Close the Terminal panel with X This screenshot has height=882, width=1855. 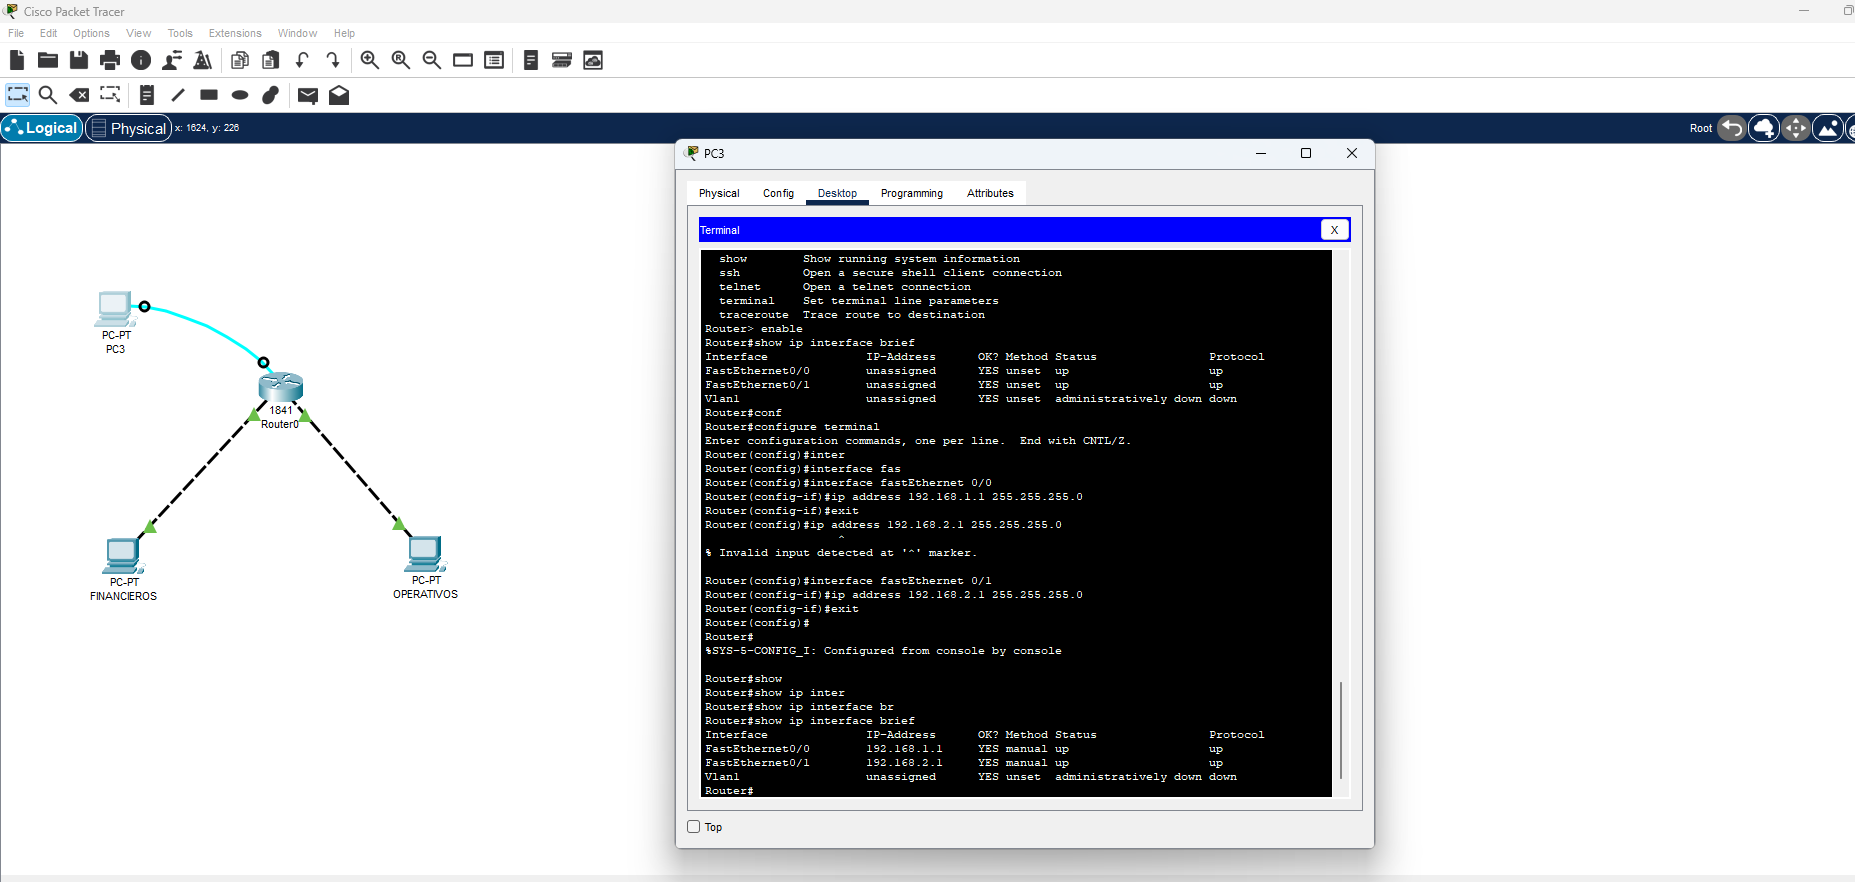pos(1334,230)
